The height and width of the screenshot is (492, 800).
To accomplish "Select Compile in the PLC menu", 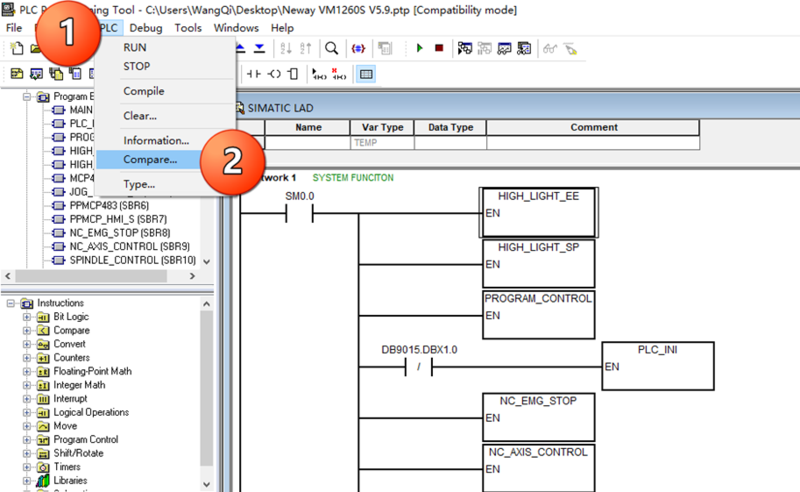I will (144, 91).
